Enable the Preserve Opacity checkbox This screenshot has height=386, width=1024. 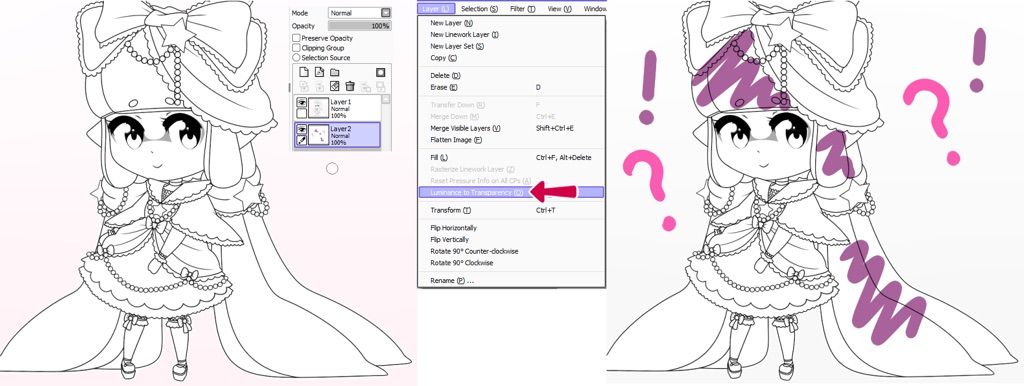tap(296, 38)
